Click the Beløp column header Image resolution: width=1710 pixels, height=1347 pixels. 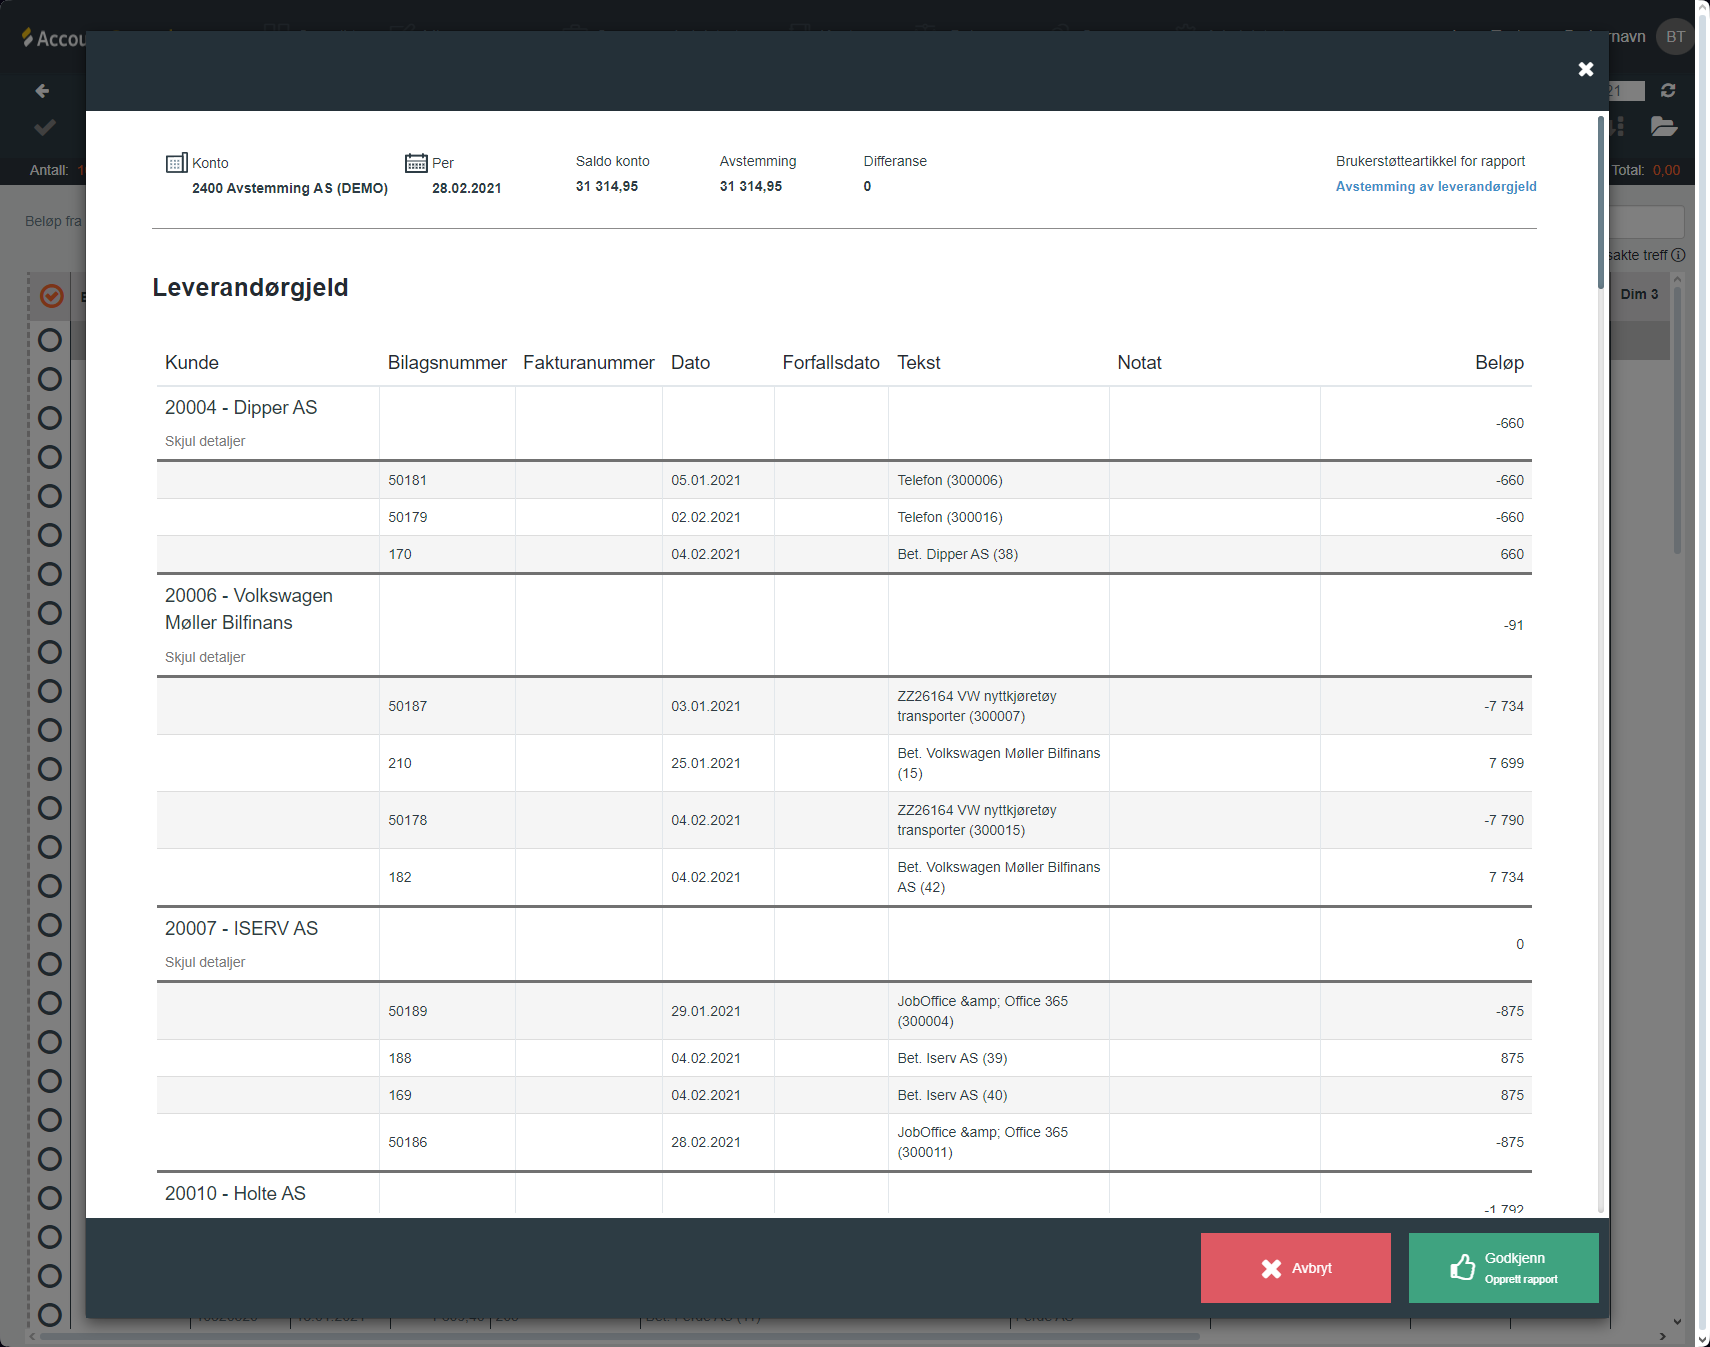1498,363
